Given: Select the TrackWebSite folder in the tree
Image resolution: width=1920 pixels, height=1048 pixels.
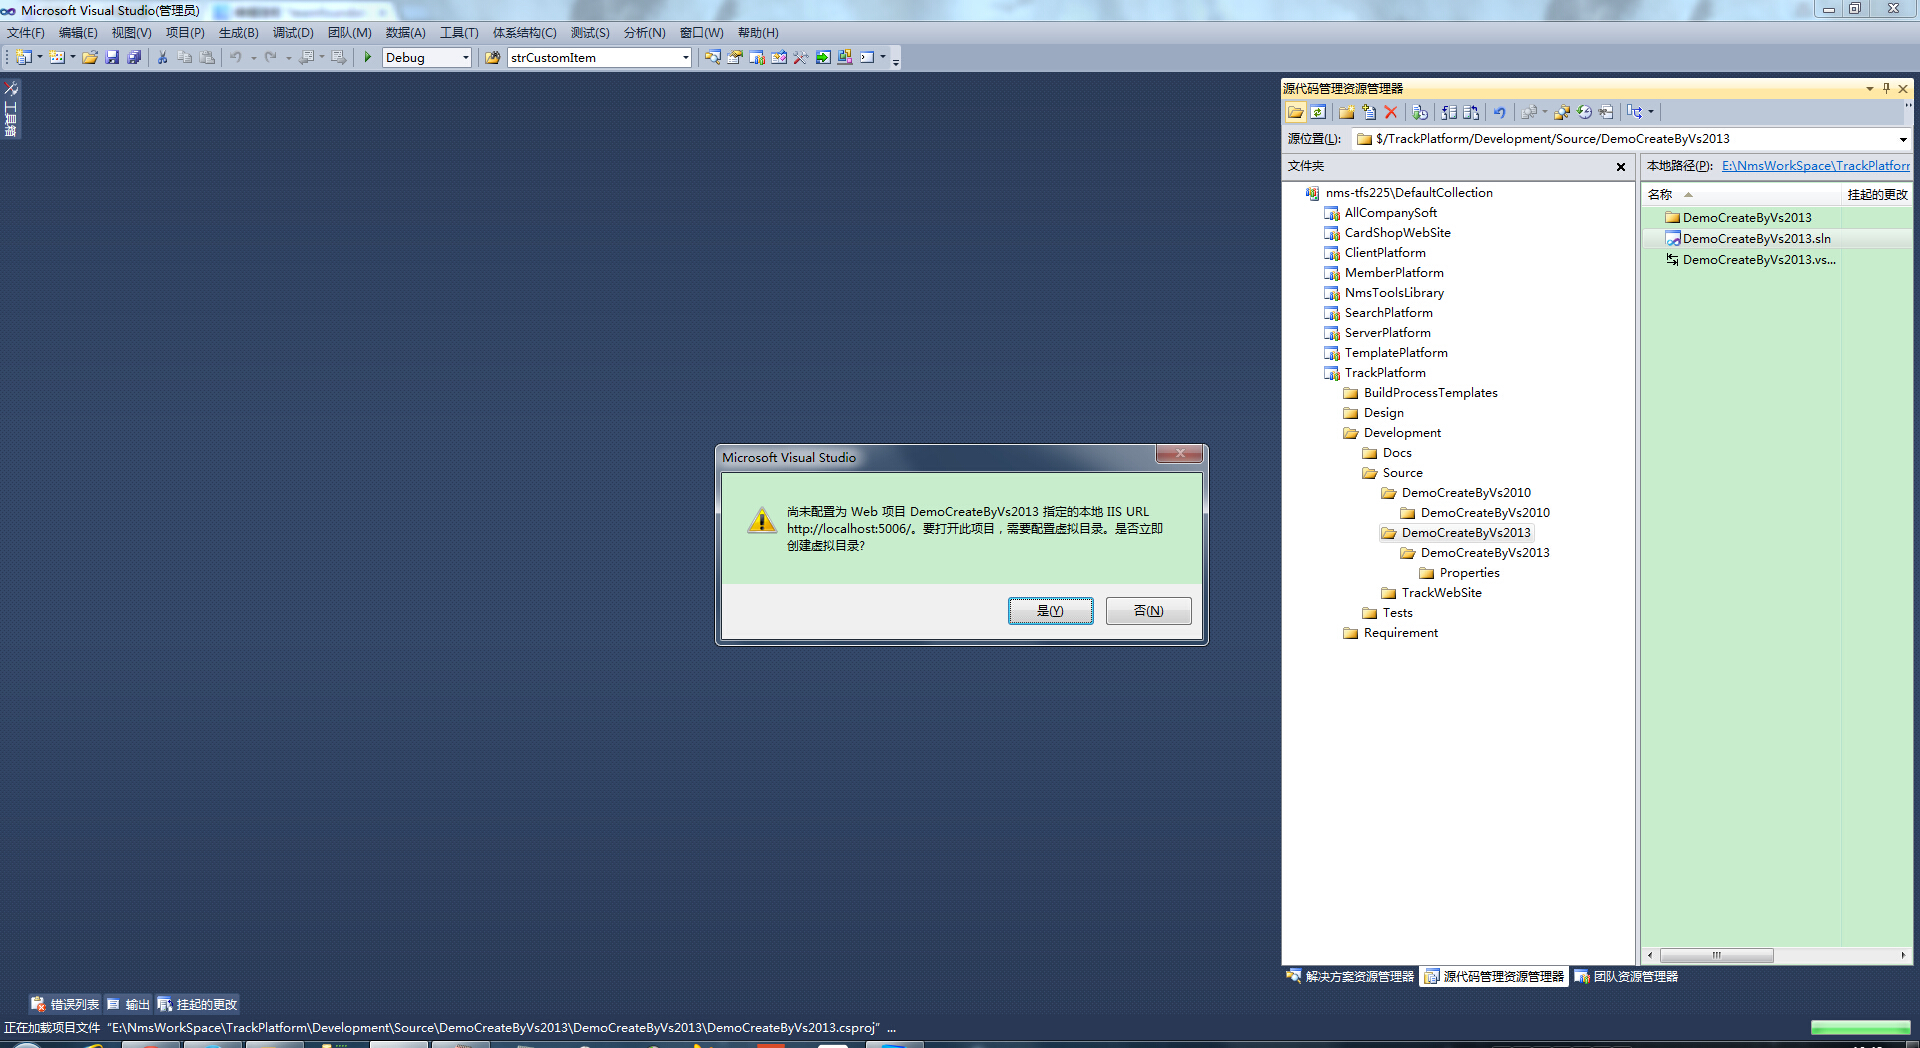Looking at the screenshot, I should point(1441,593).
